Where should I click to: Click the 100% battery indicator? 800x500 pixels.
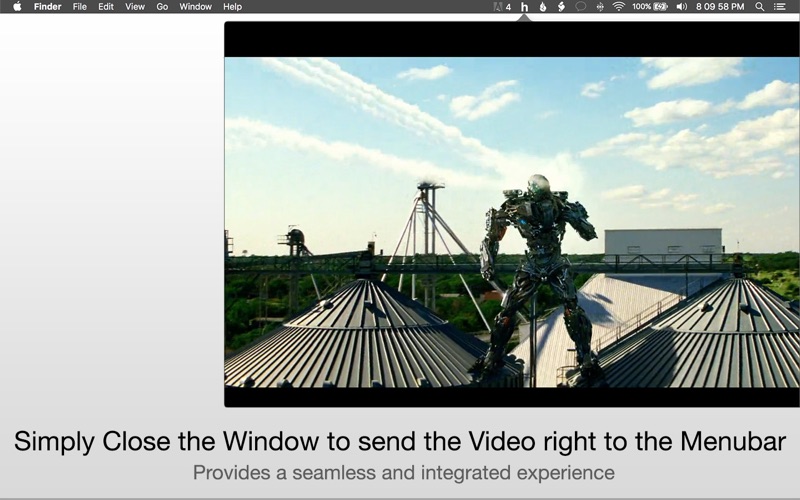(x=649, y=7)
